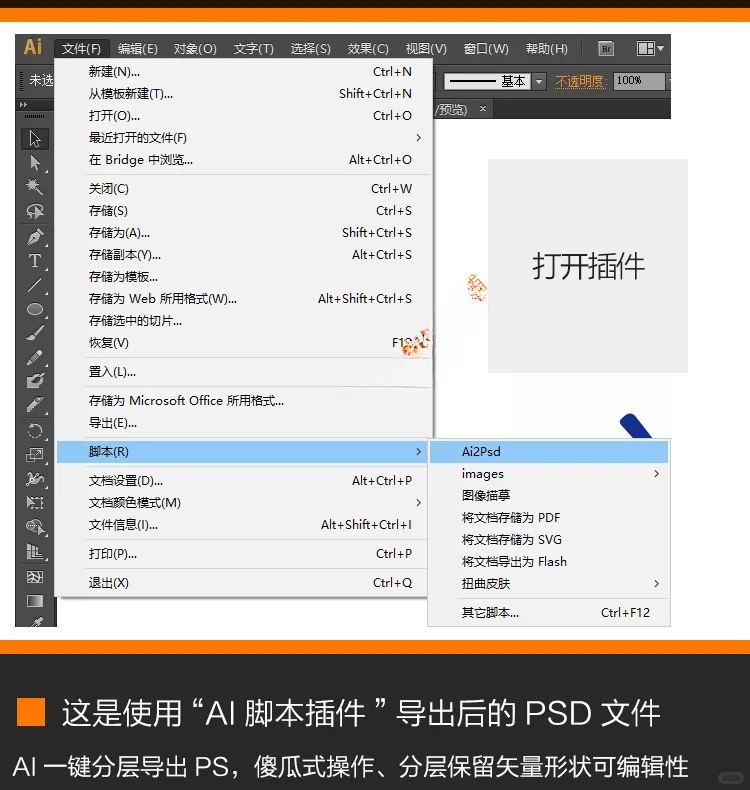
Task: Select the Paintbrush tool
Action: (35, 333)
